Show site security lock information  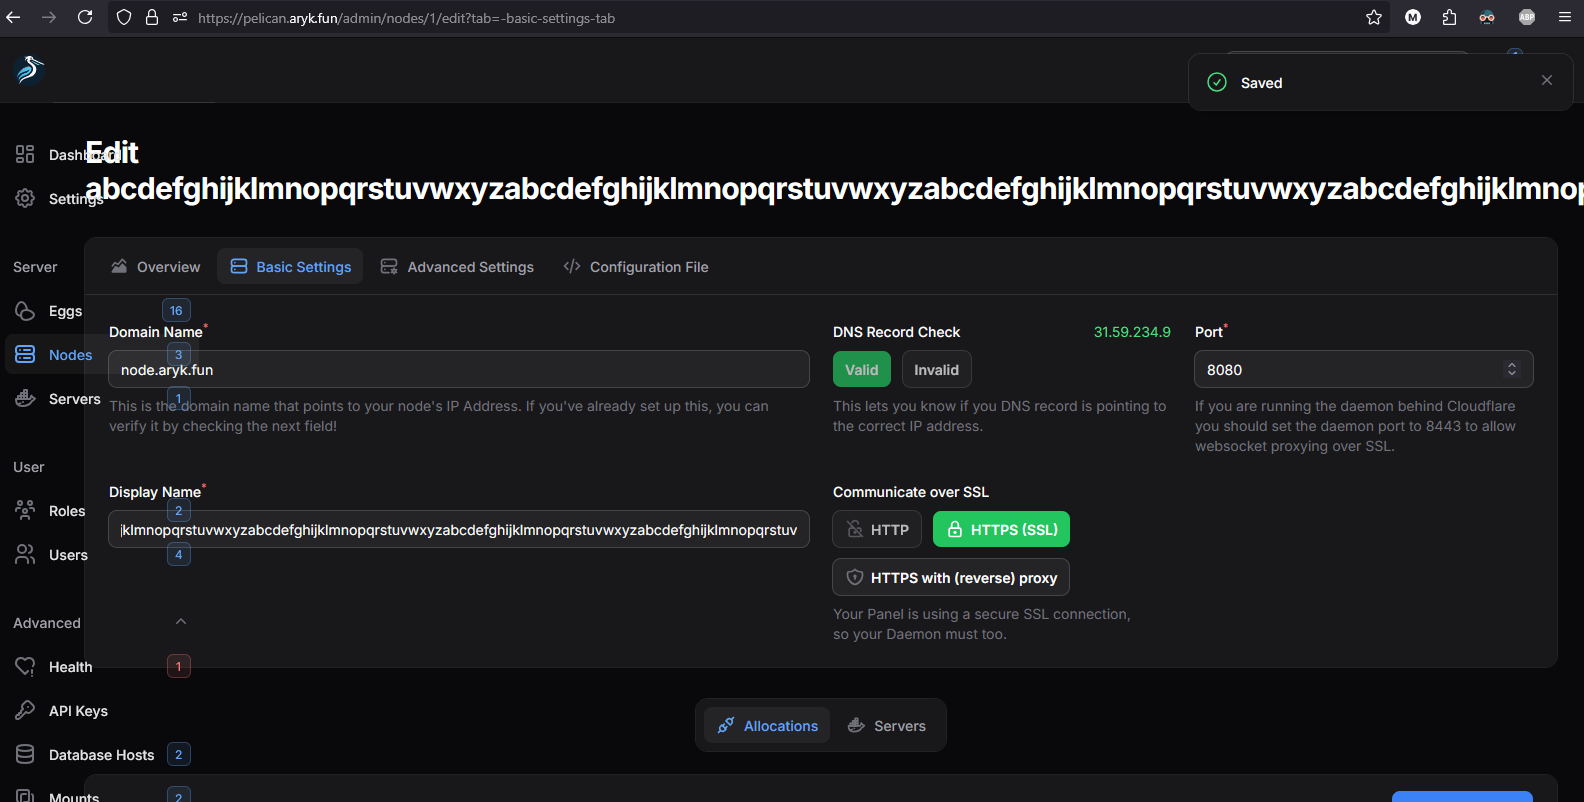click(x=152, y=17)
